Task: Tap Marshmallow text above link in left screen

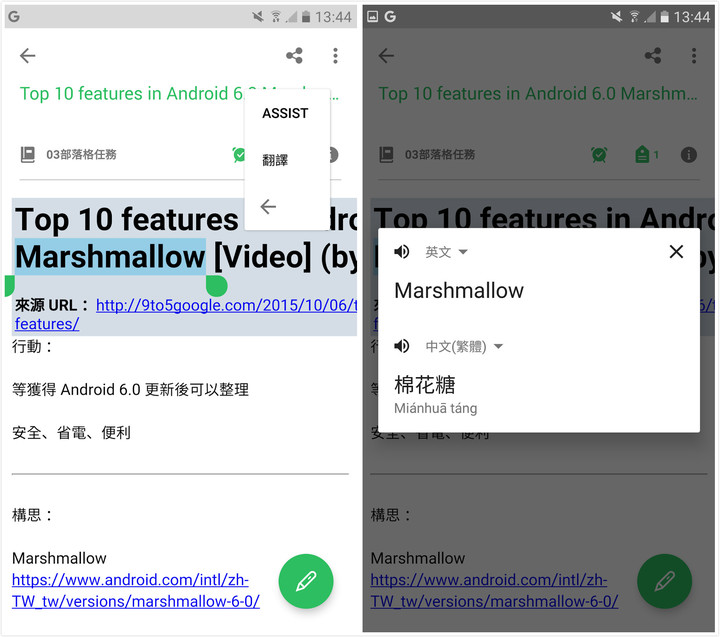Action: point(59,558)
